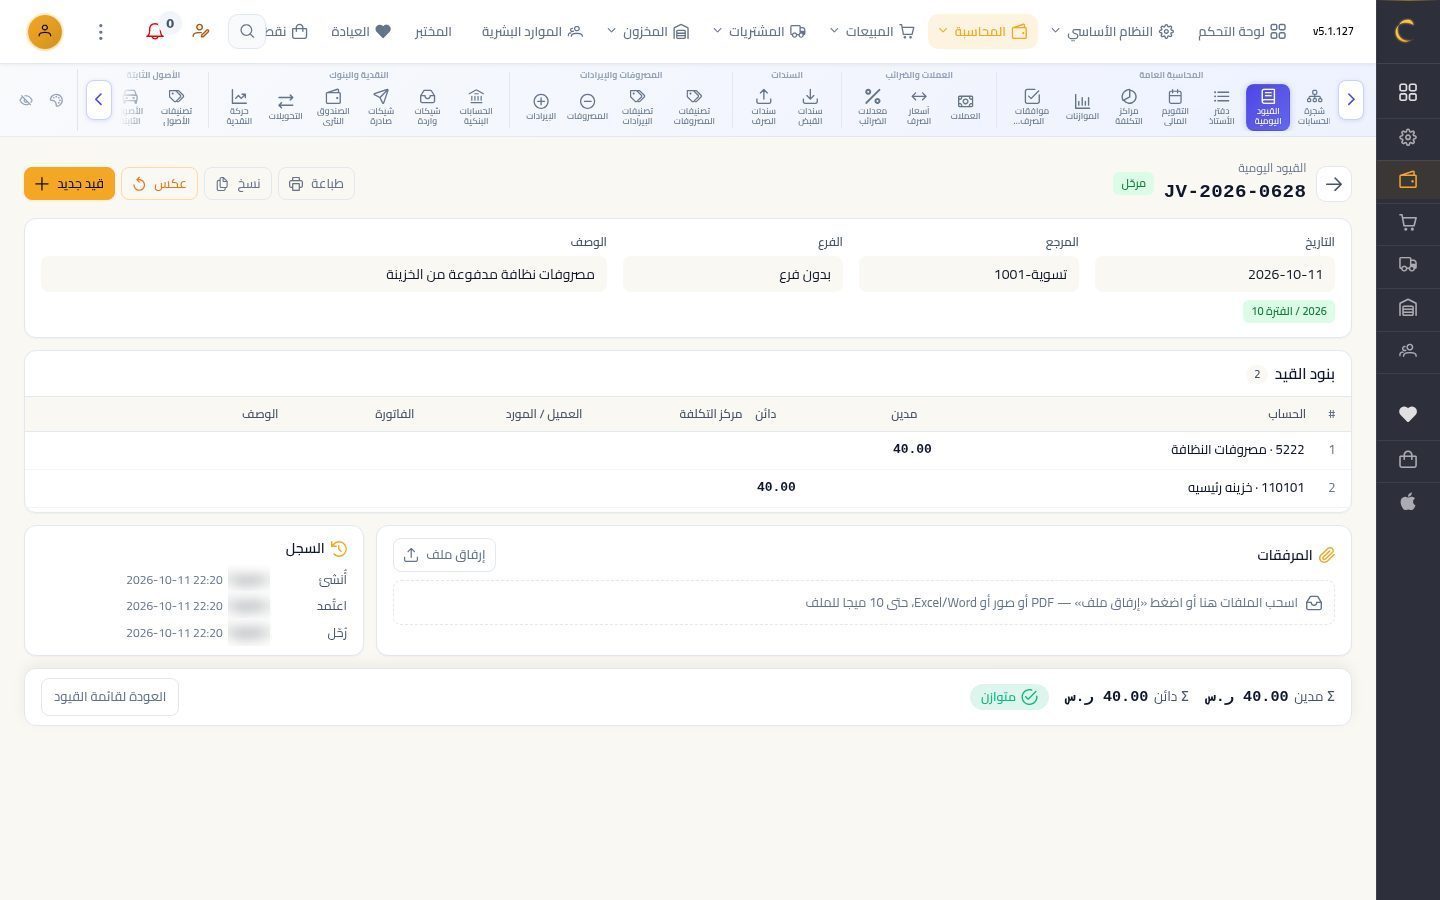Toggle the theme palette icon
Image resolution: width=1440 pixels, height=900 pixels.
[x=56, y=100]
